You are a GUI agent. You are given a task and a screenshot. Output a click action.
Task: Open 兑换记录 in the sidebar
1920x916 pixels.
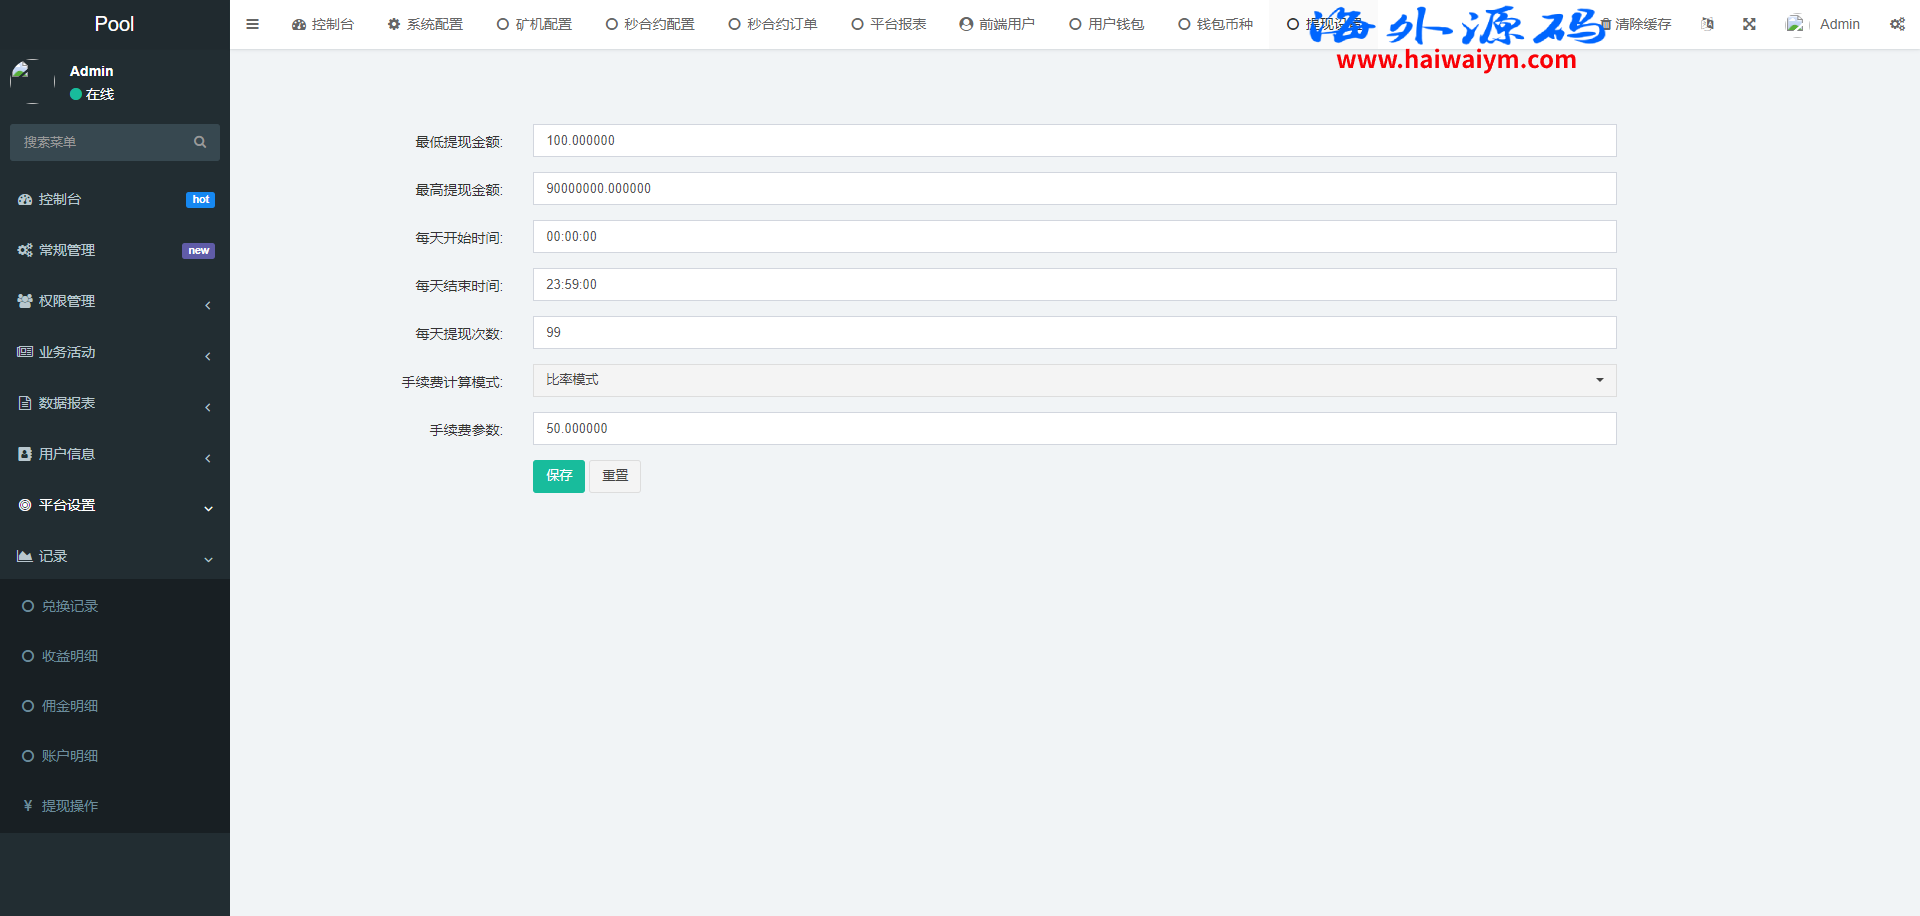click(x=70, y=607)
